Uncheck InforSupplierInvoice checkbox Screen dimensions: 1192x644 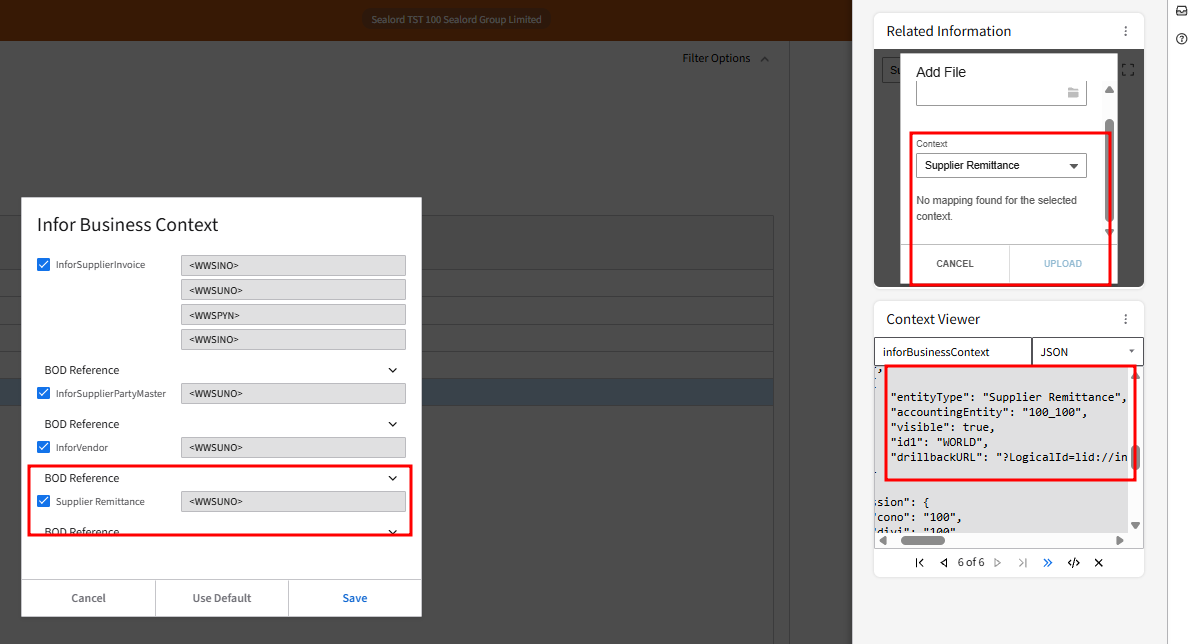point(43,265)
